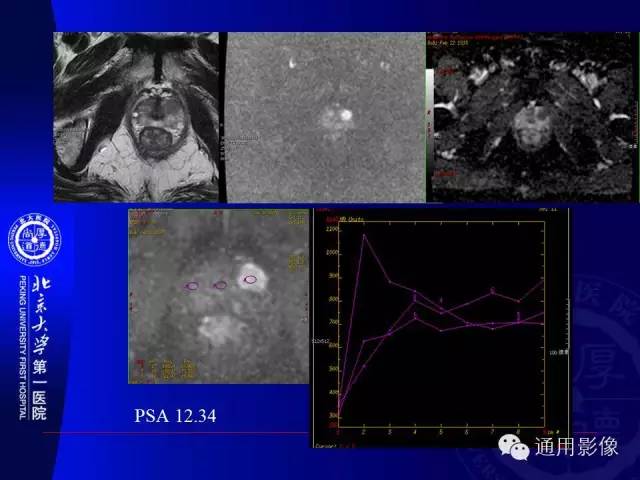Viewport: 640px width, 480px height.
Task: Click the 2200 value on the chart's y-axis
Action: pyautogui.click(x=332, y=229)
